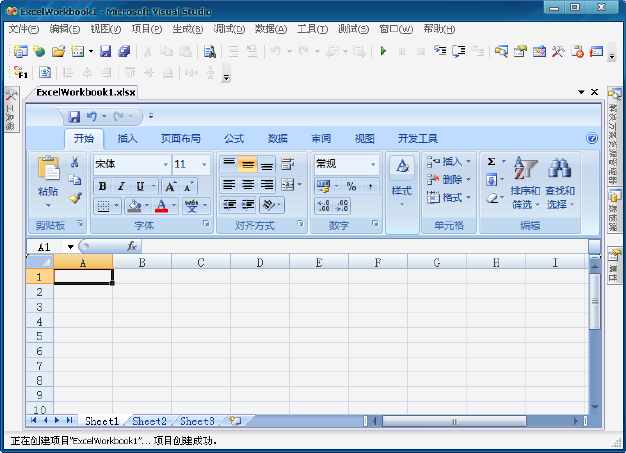
Task: Open the number format dropdown 常规
Action: 373,164
